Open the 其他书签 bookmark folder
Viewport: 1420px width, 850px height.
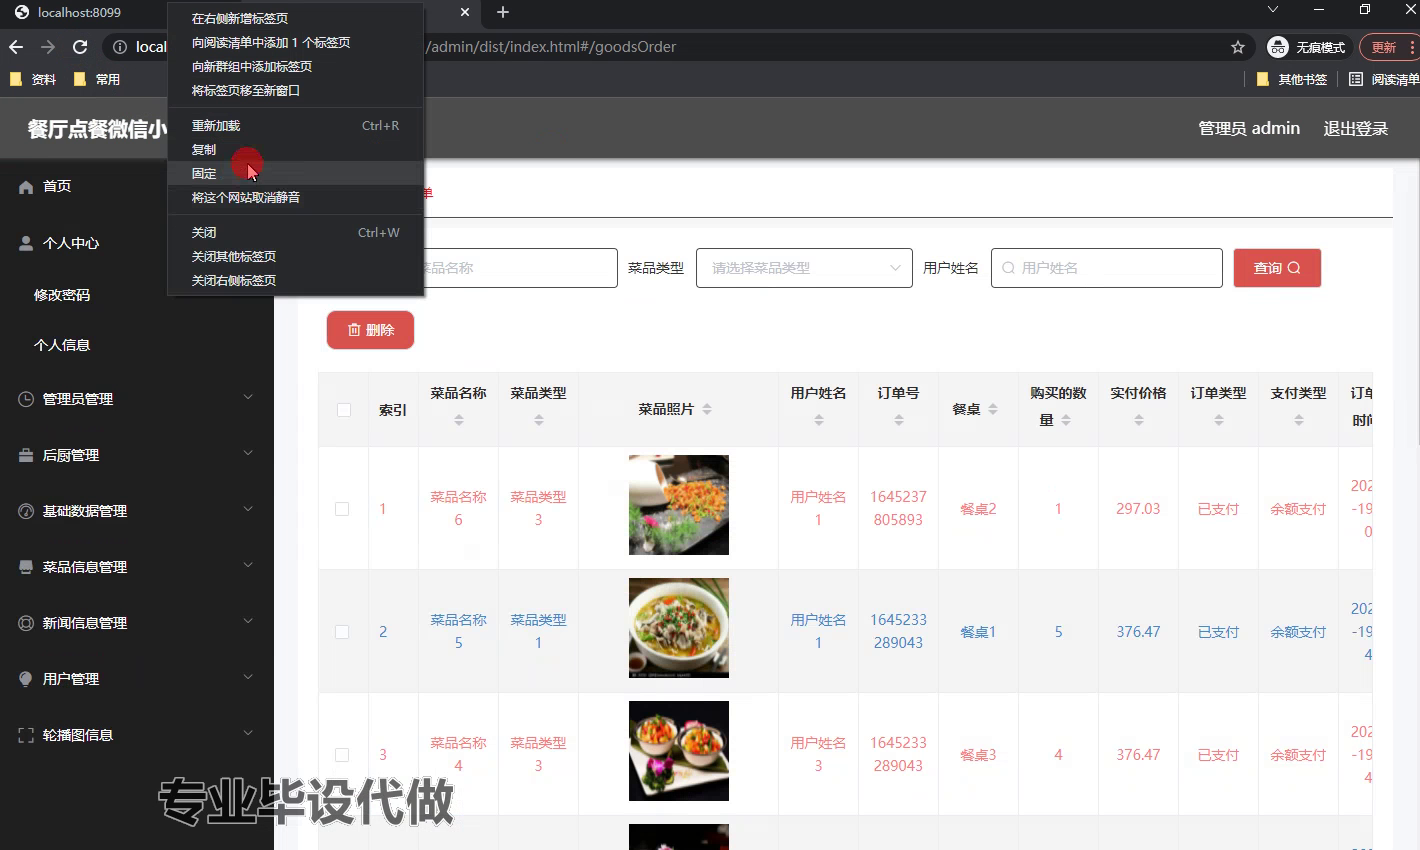click(1292, 79)
